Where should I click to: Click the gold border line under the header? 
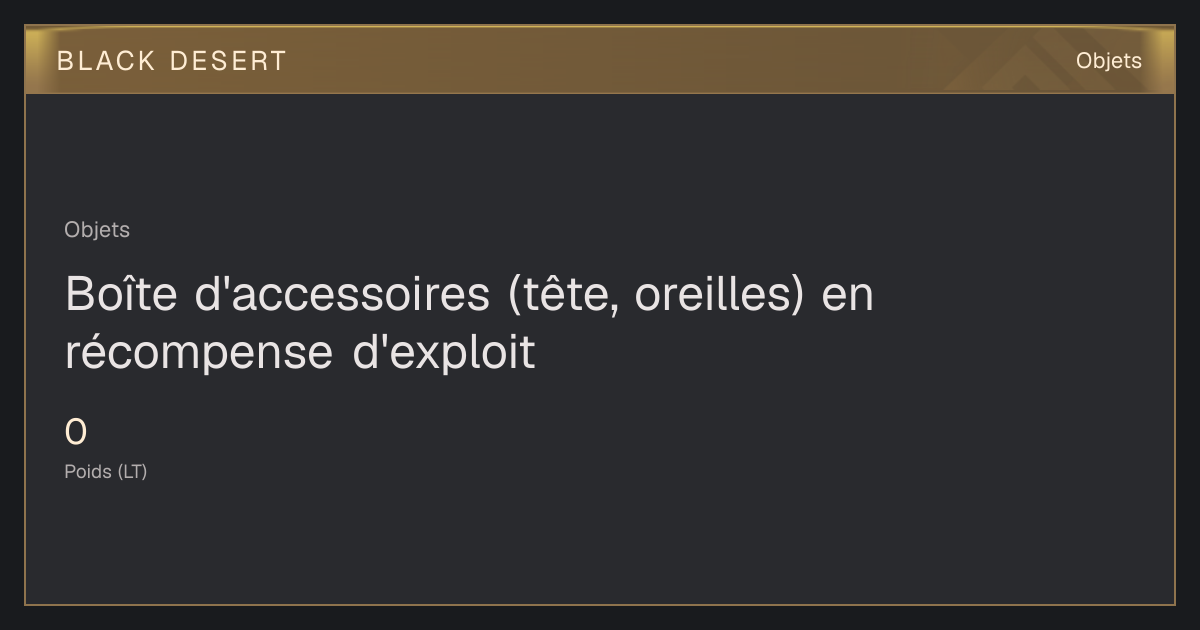pos(600,93)
